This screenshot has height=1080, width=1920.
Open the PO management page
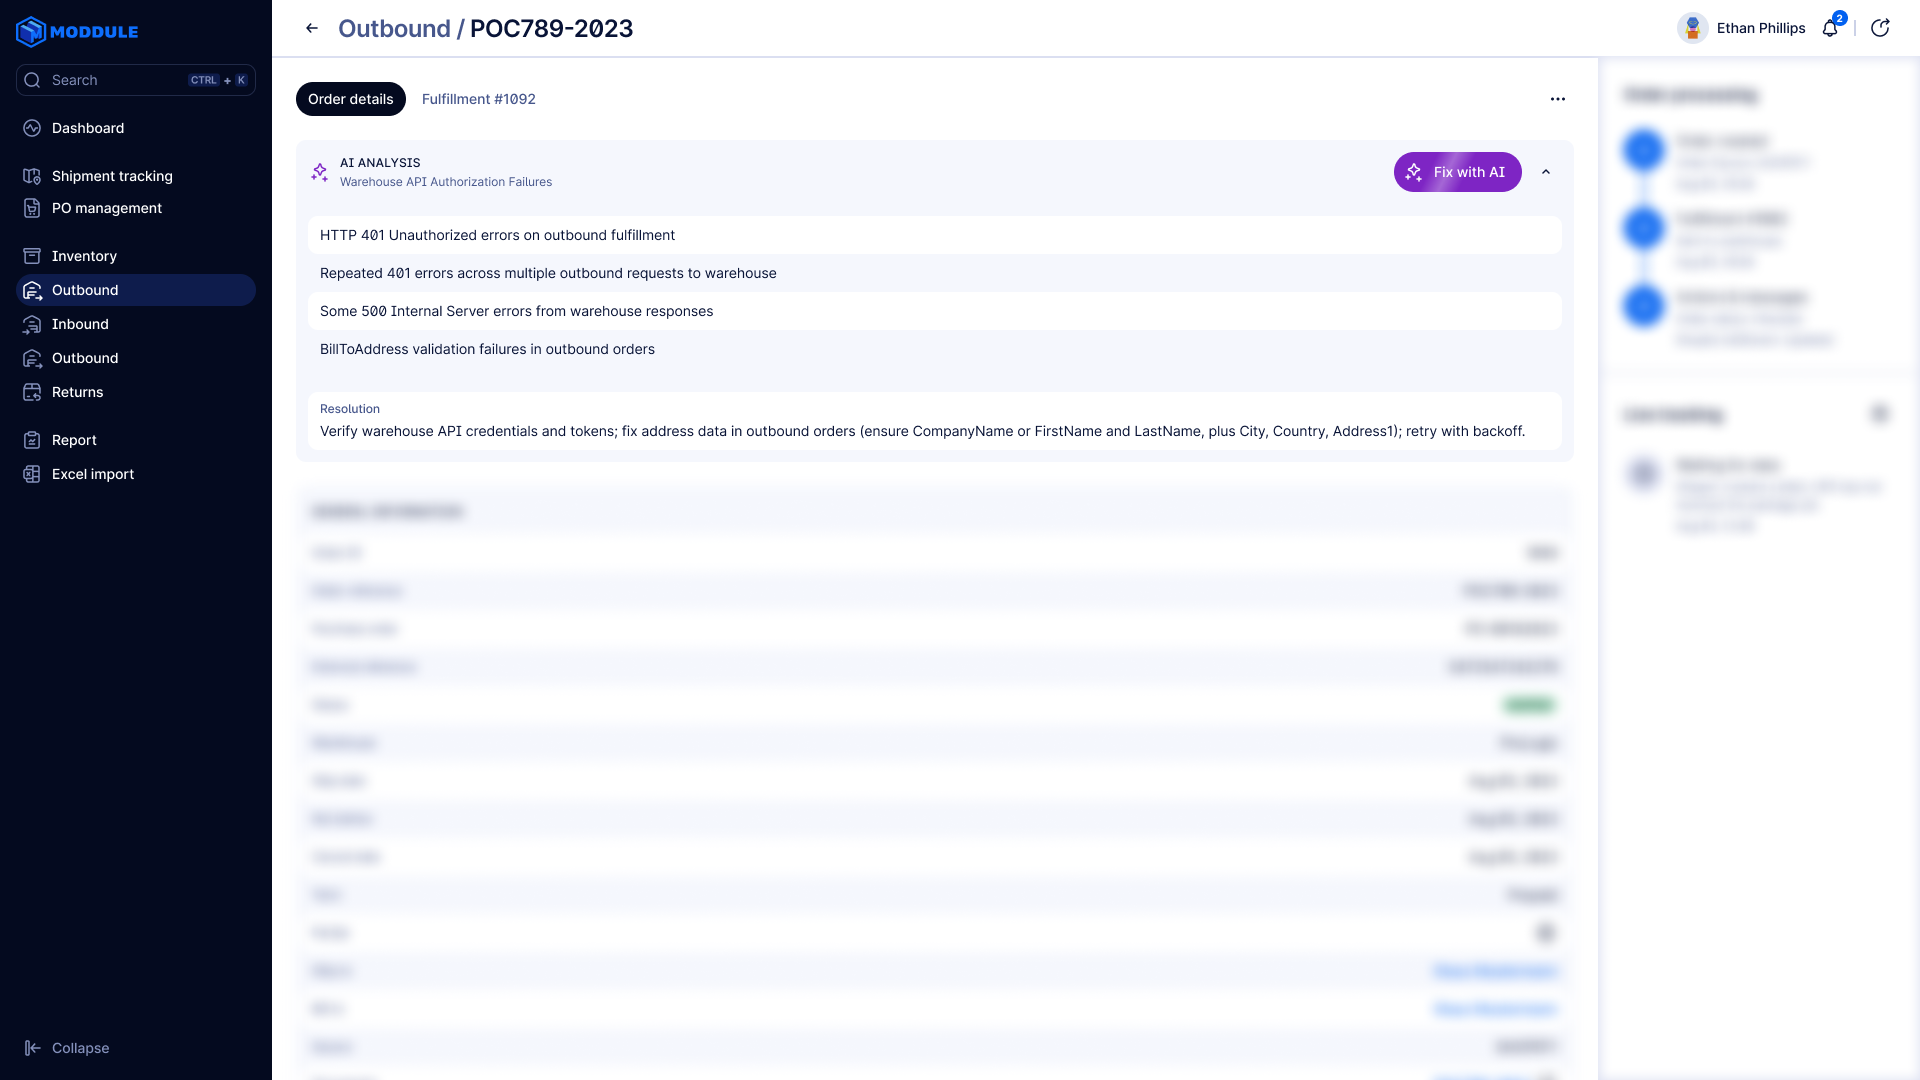tap(106, 208)
